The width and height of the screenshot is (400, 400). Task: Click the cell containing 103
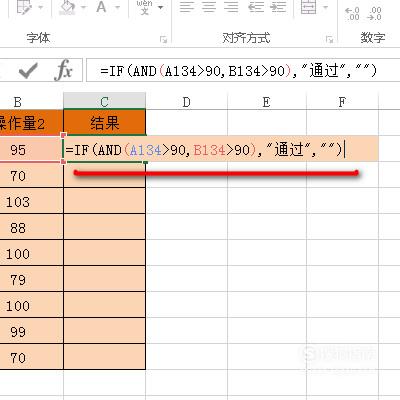tap(31, 201)
